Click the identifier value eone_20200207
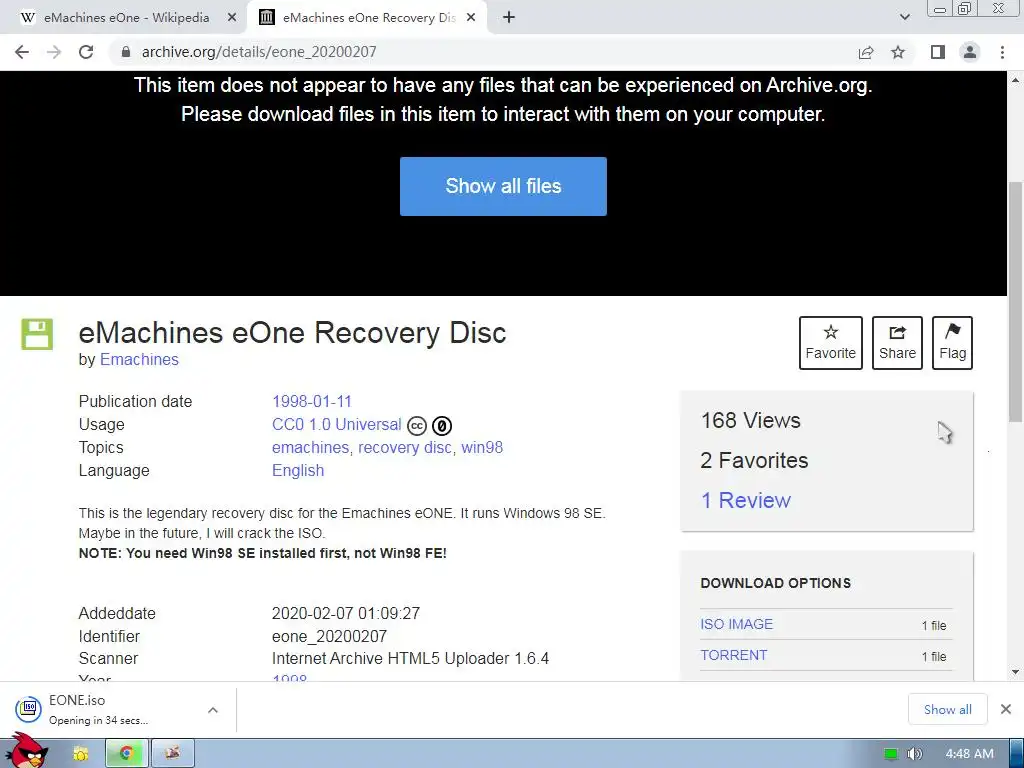Viewport: 1024px width, 768px height. pos(329,636)
